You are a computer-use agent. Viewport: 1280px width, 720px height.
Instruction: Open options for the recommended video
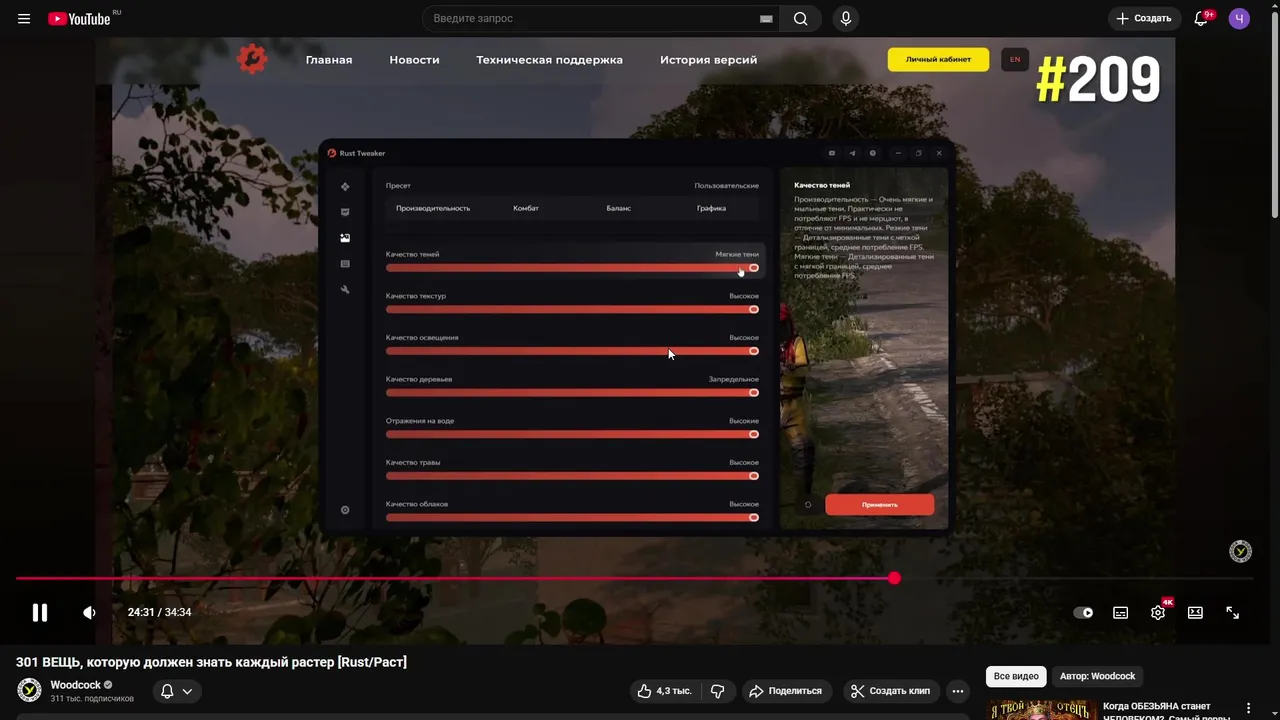[1248, 708]
